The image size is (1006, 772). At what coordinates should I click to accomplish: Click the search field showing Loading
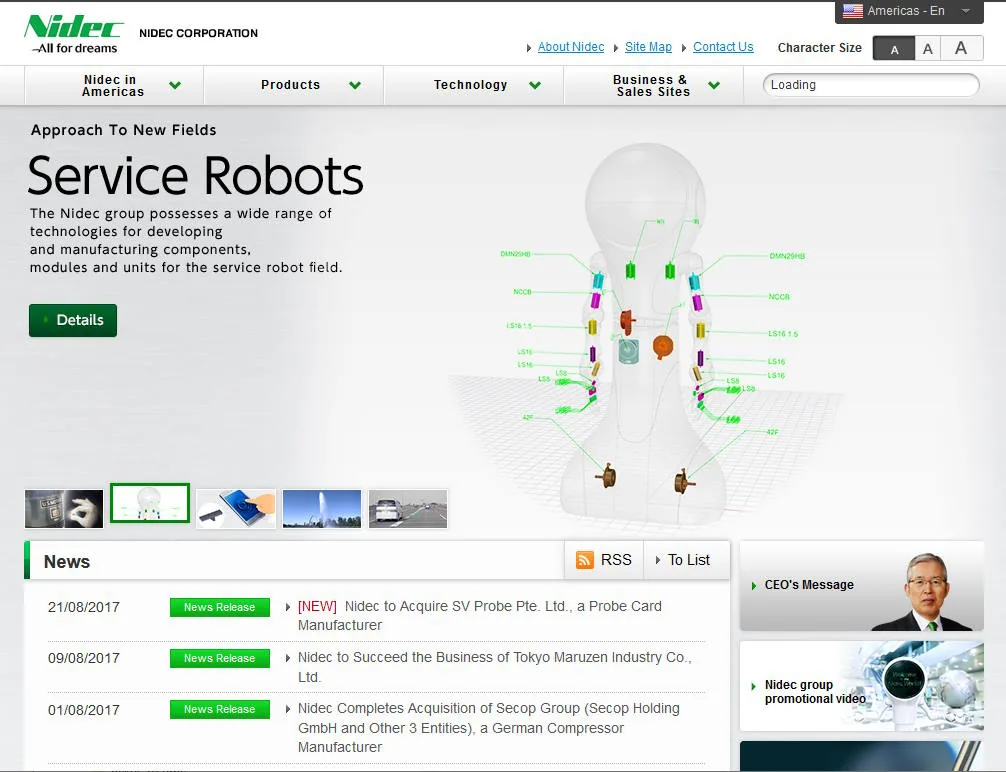[x=871, y=85]
